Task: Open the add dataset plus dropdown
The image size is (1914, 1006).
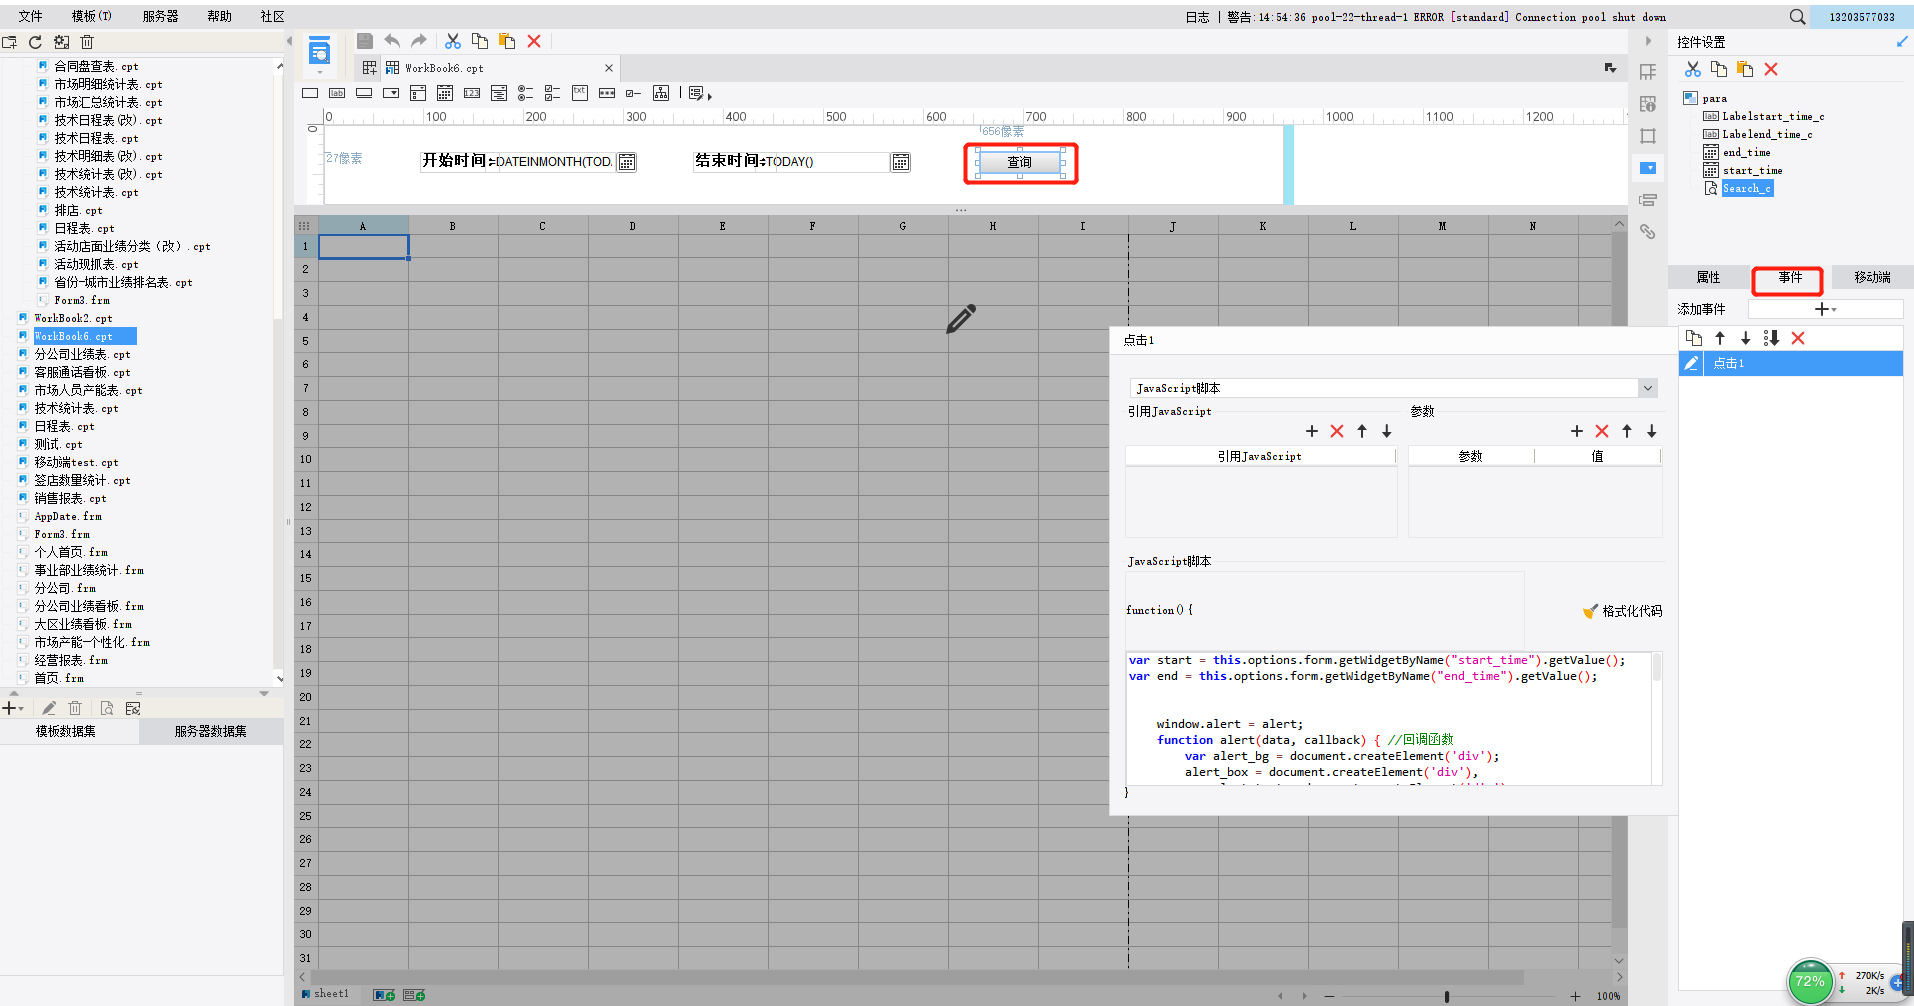Action: click(13, 708)
